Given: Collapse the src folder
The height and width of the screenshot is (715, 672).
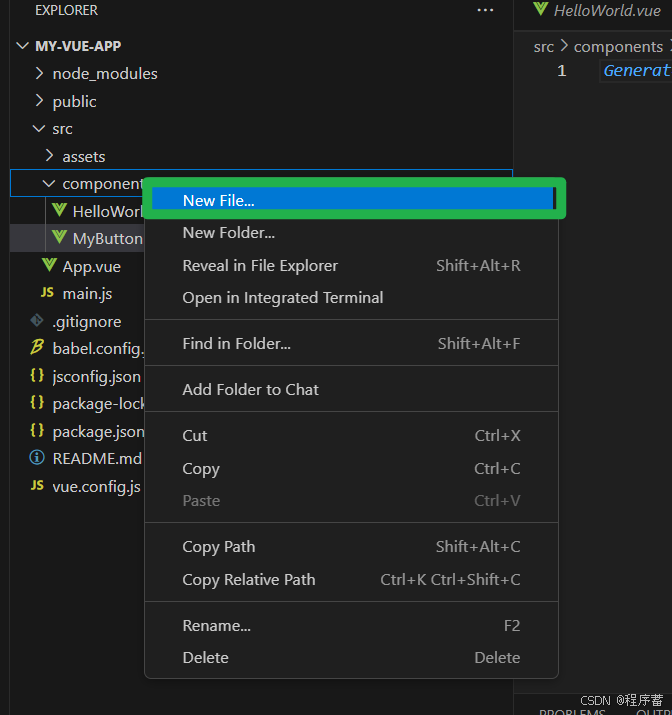Looking at the screenshot, I should coord(40,128).
